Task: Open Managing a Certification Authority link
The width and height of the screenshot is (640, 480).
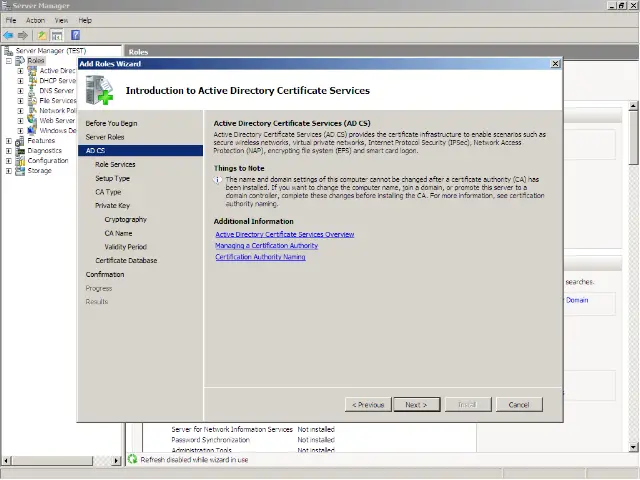Action: point(267,246)
